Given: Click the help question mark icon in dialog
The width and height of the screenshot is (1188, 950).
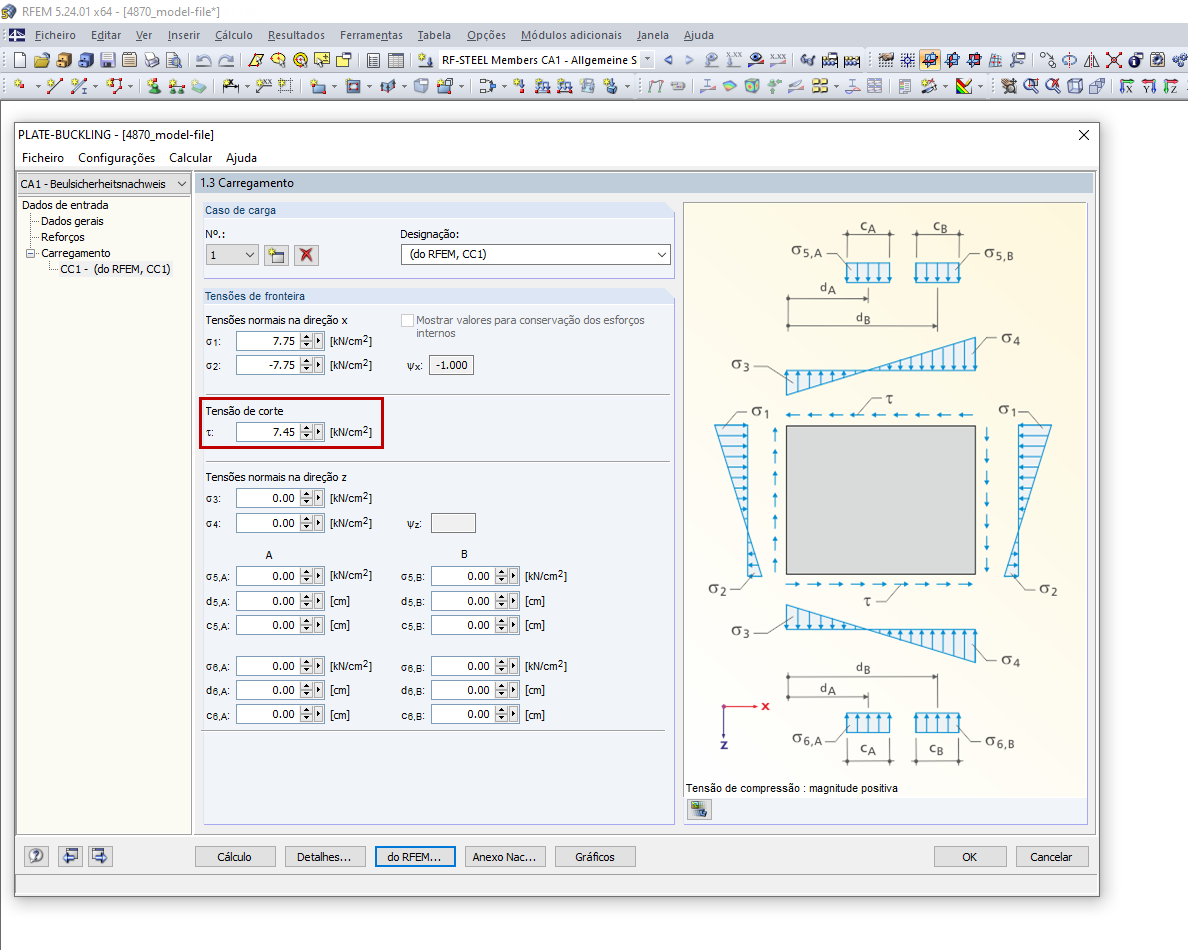Looking at the screenshot, I should (36, 856).
